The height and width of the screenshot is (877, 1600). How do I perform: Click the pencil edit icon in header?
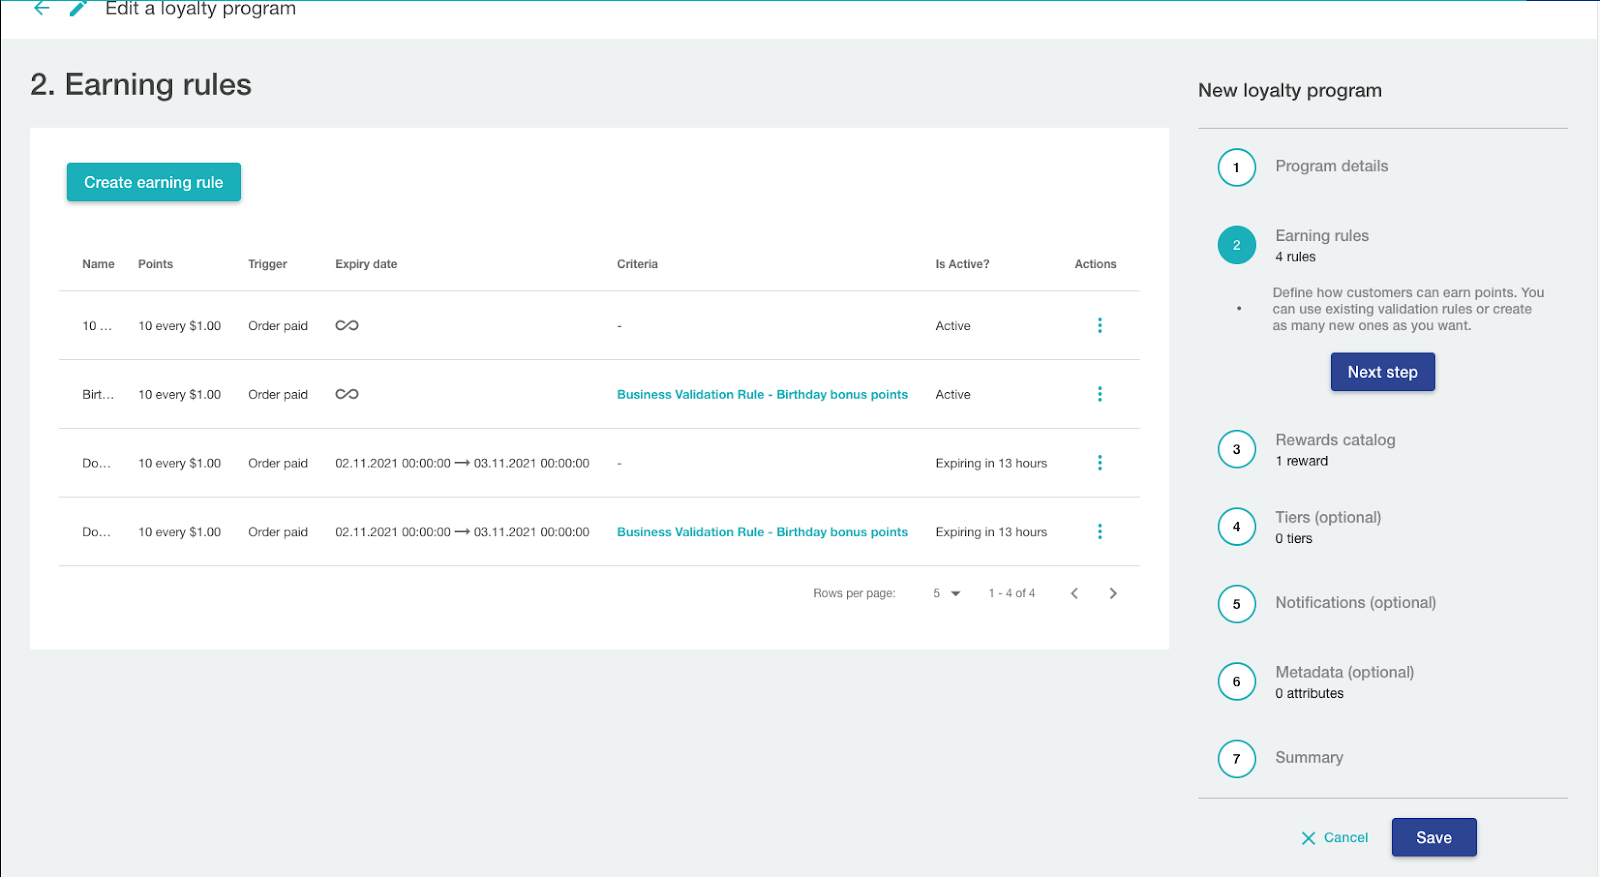coord(78,9)
